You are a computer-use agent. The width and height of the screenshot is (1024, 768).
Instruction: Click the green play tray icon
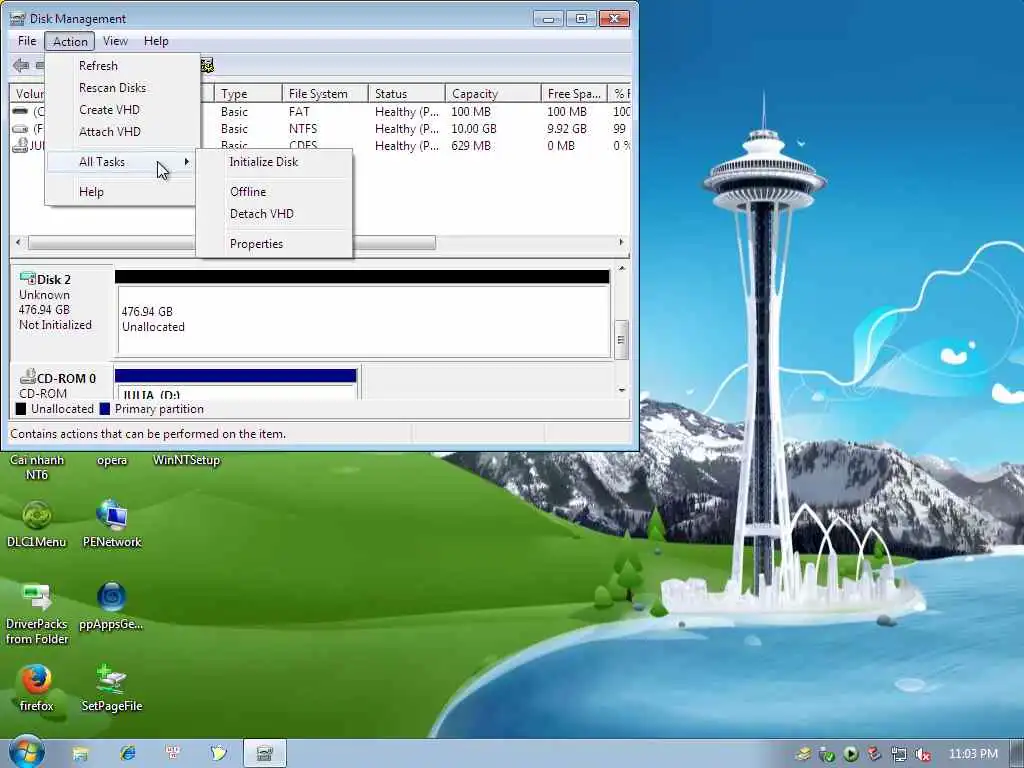tap(851, 754)
